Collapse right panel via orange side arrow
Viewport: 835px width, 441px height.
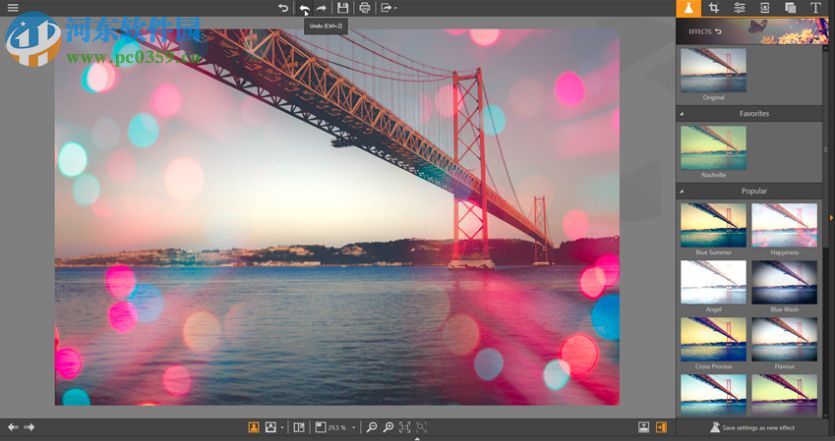(x=832, y=218)
